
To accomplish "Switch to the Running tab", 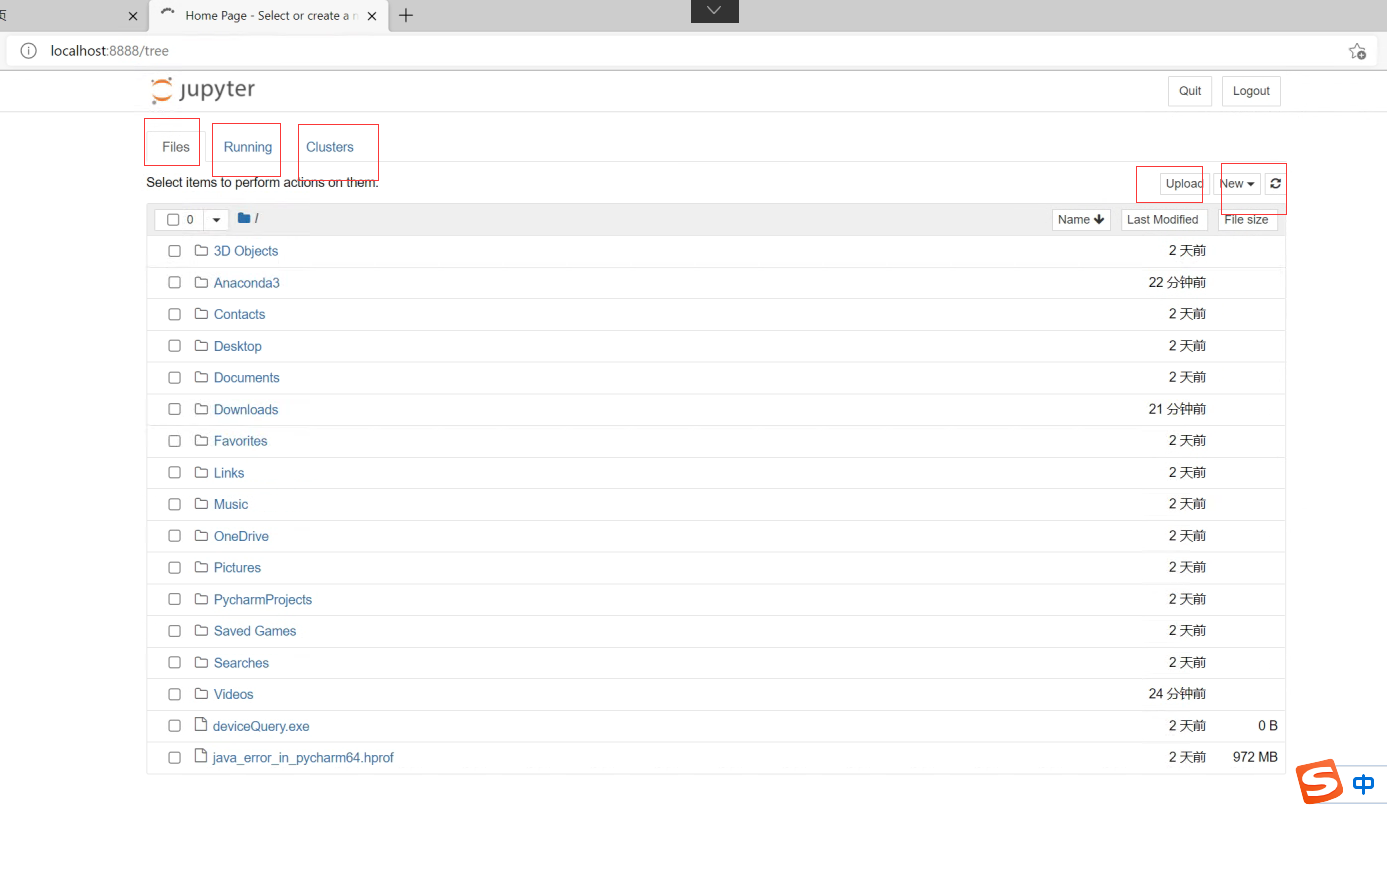I will tap(248, 147).
